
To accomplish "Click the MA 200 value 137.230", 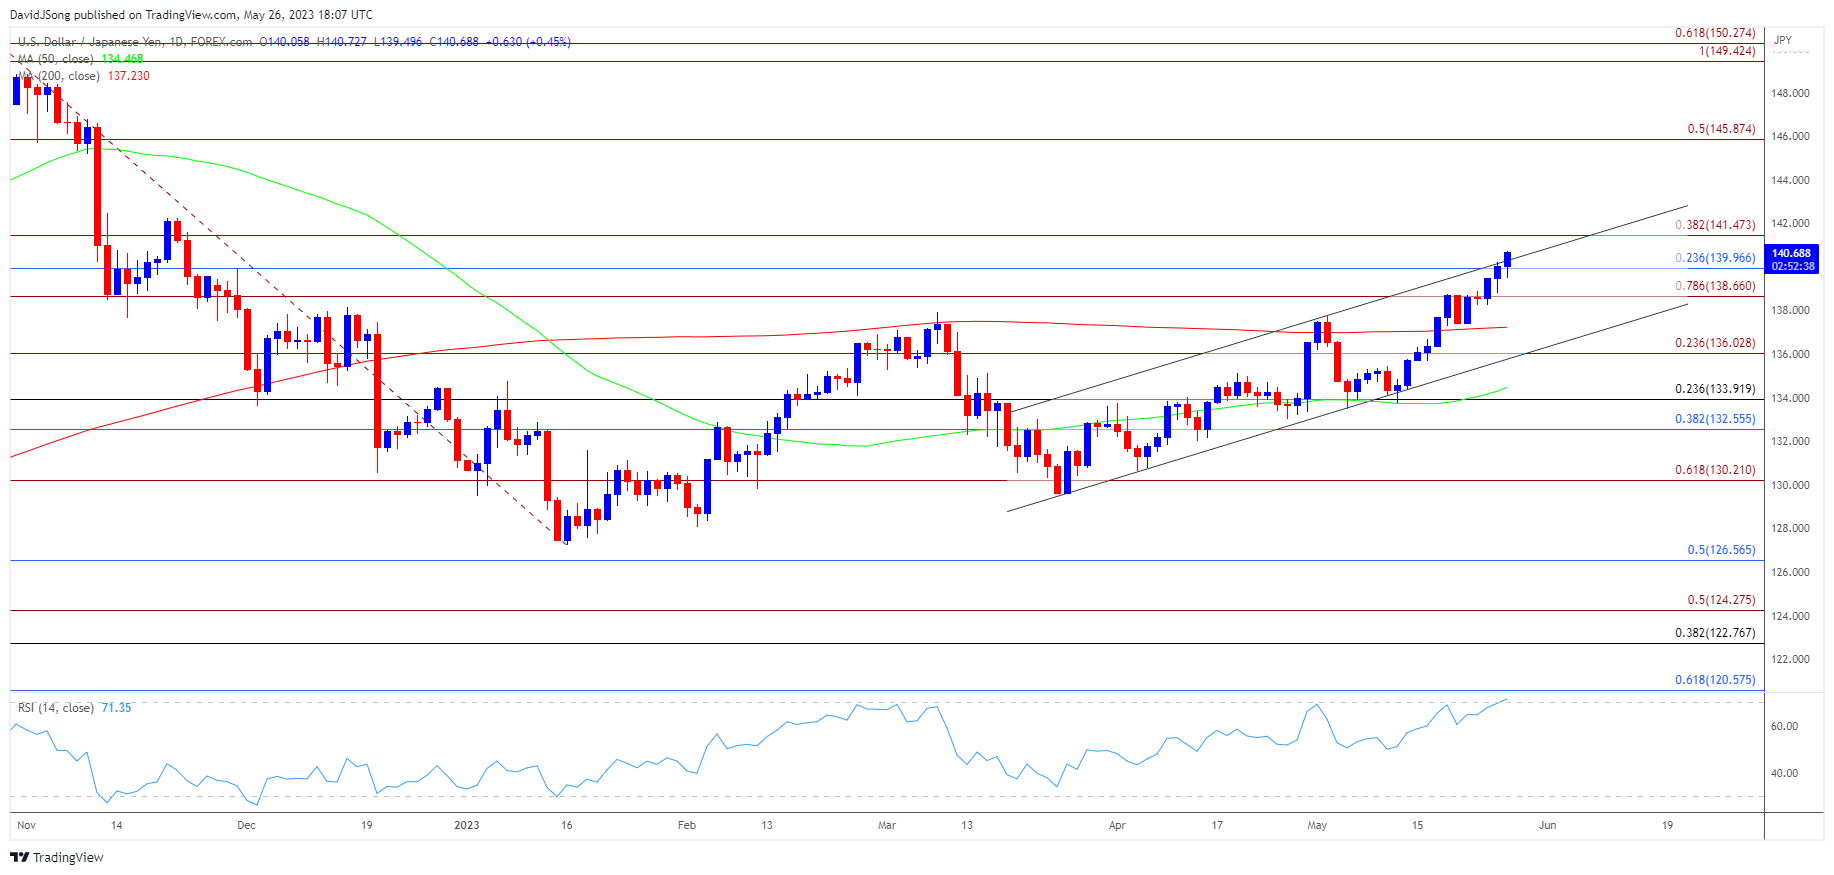I will (x=129, y=76).
